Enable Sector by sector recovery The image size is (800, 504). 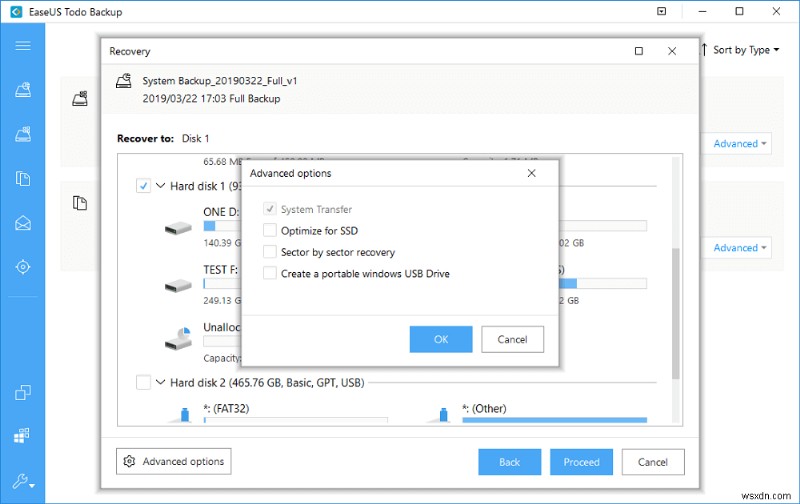pyautogui.click(x=269, y=251)
